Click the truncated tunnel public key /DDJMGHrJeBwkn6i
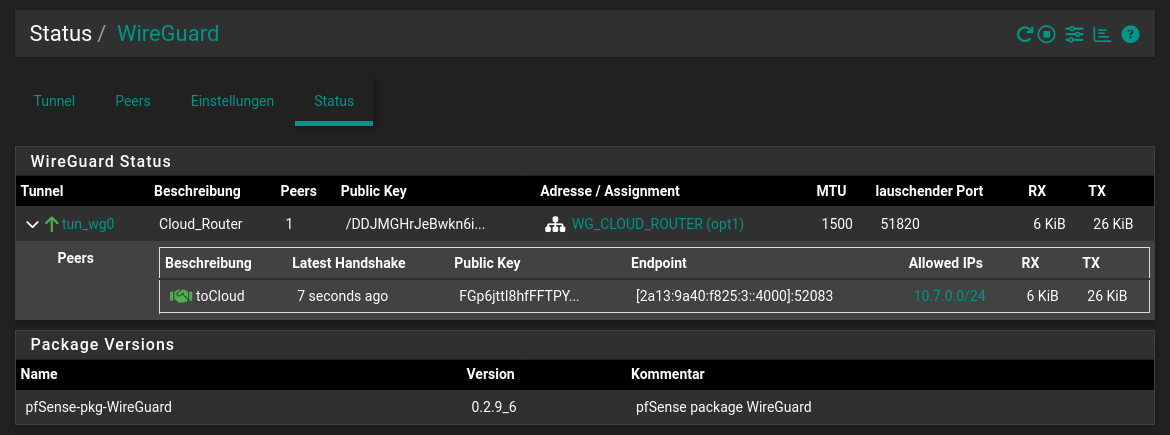 point(415,225)
